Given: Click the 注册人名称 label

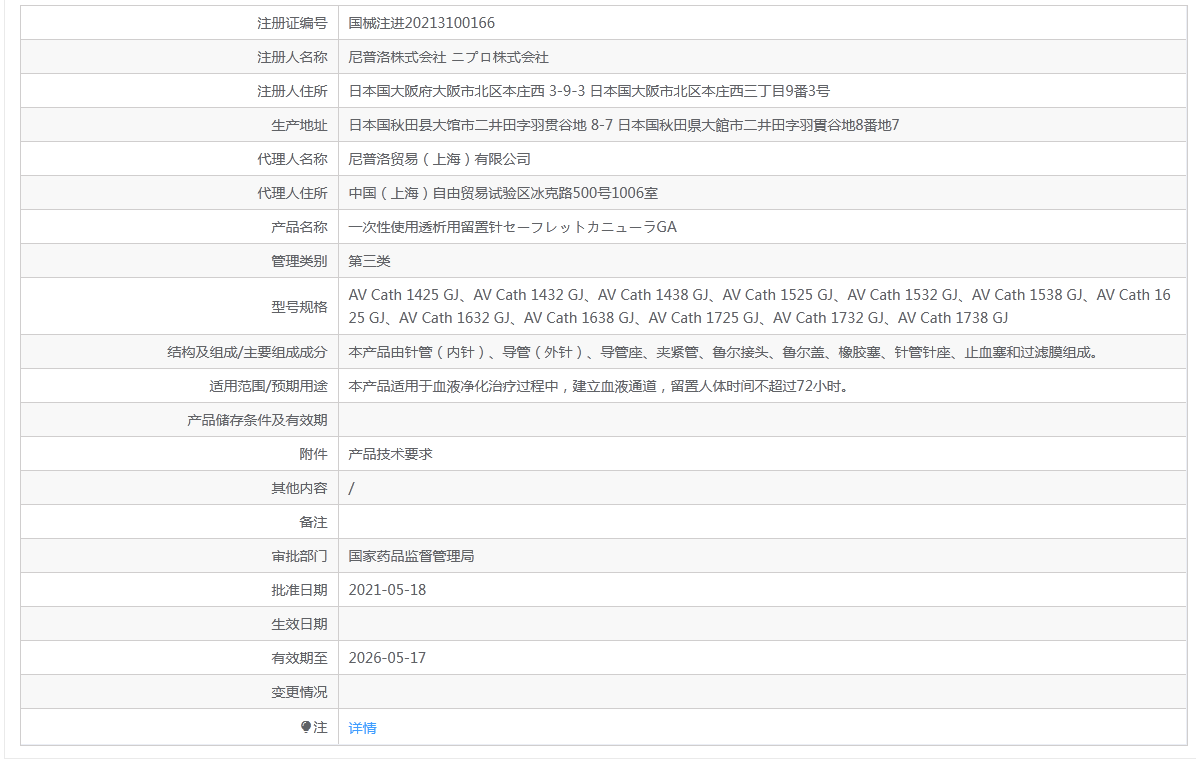Looking at the screenshot, I should [292, 57].
